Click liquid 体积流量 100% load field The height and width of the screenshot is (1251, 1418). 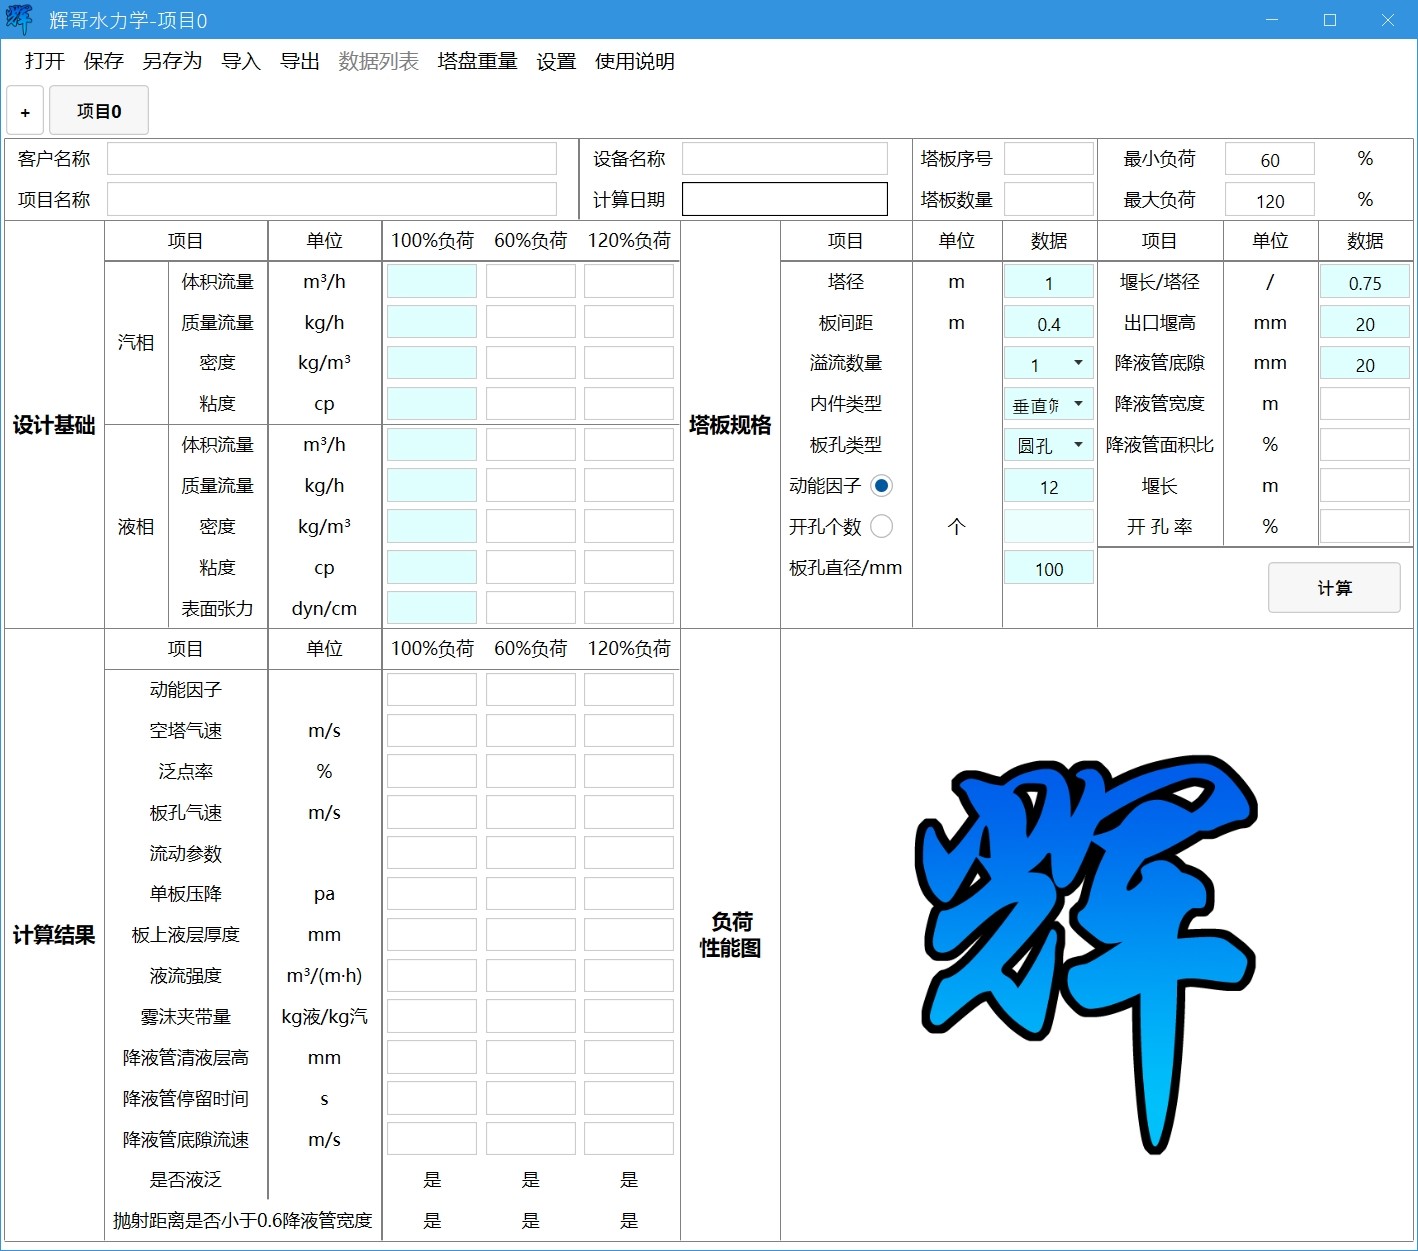pyautogui.click(x=432, y=445)
